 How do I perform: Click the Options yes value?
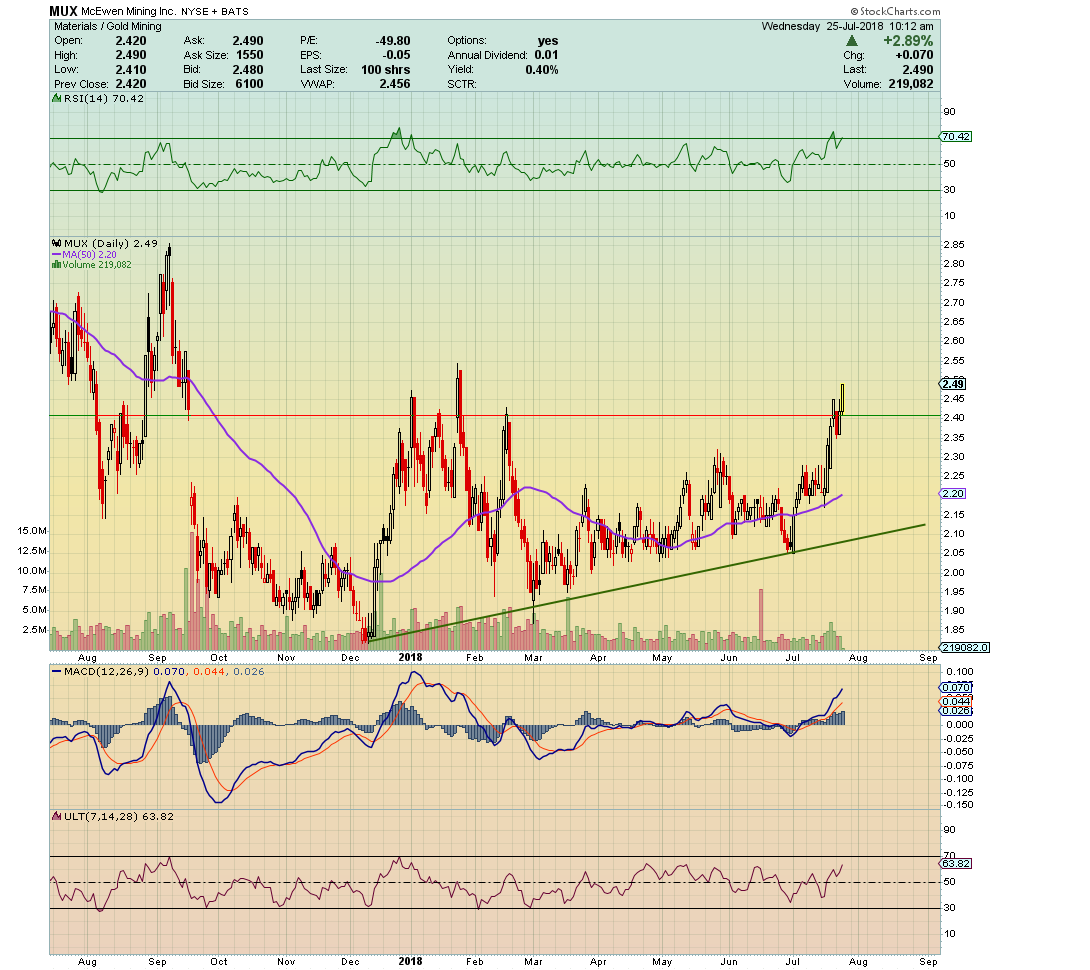548,41
